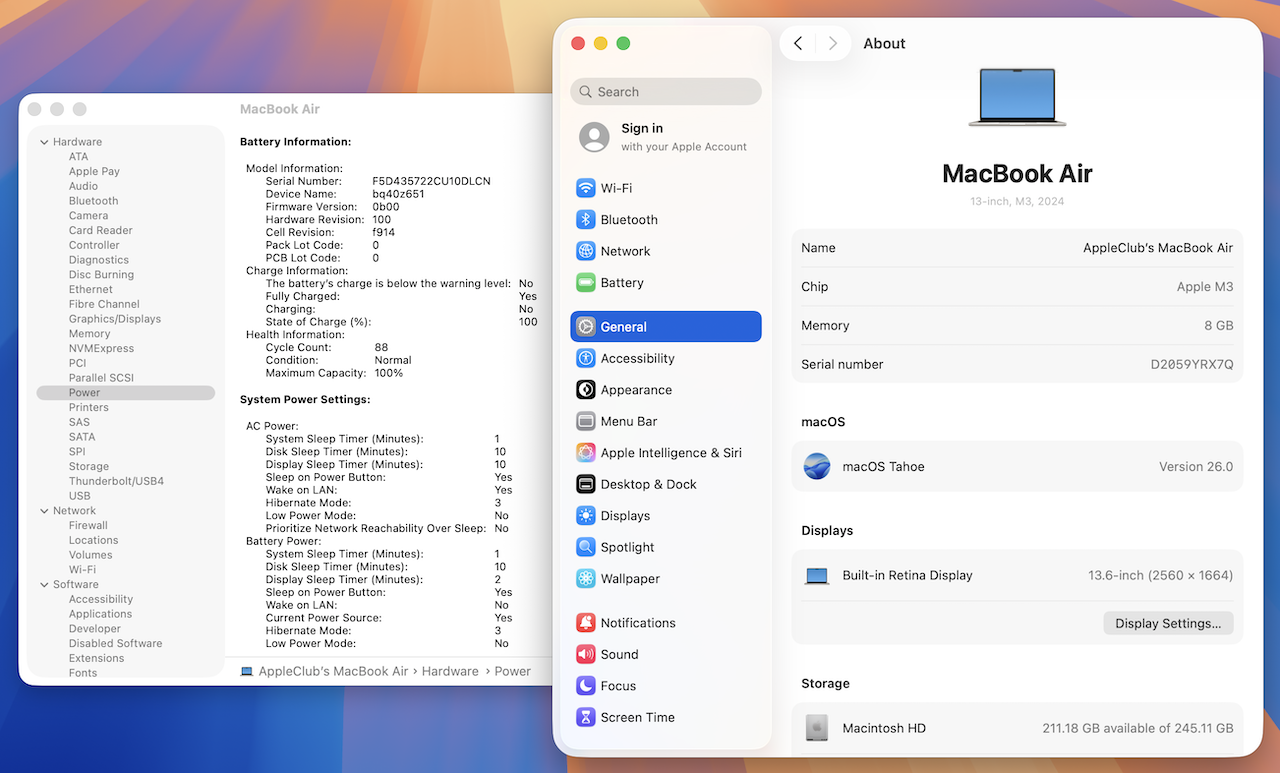1280x773 pixels.
Task: Click the Focus moon icon in sidebar
Action: [x=586, y=686]
